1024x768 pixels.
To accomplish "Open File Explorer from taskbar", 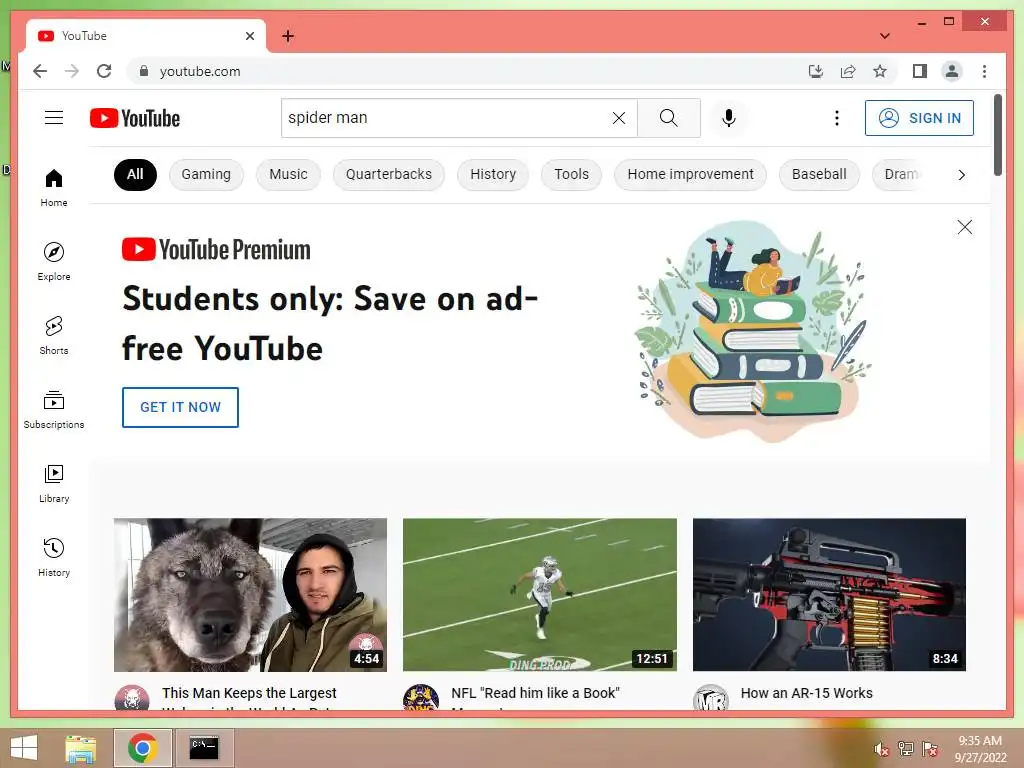I will 81,748.
